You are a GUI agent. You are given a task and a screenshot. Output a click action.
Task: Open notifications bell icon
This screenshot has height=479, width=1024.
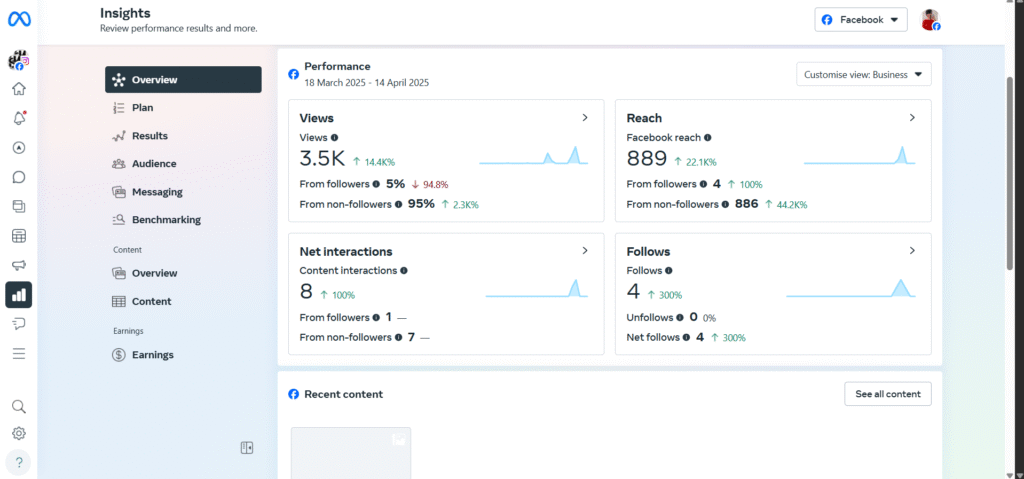click(18, 118)
